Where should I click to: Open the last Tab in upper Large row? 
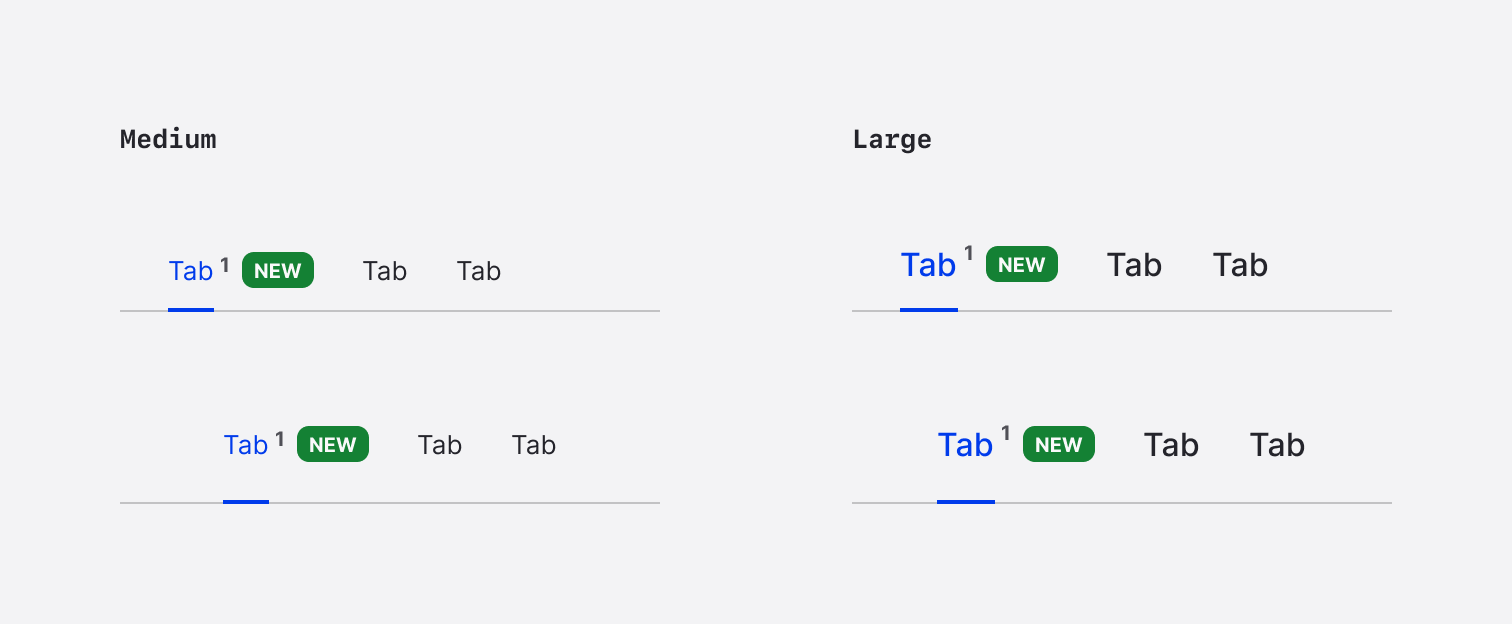(x=1240, y=265)
